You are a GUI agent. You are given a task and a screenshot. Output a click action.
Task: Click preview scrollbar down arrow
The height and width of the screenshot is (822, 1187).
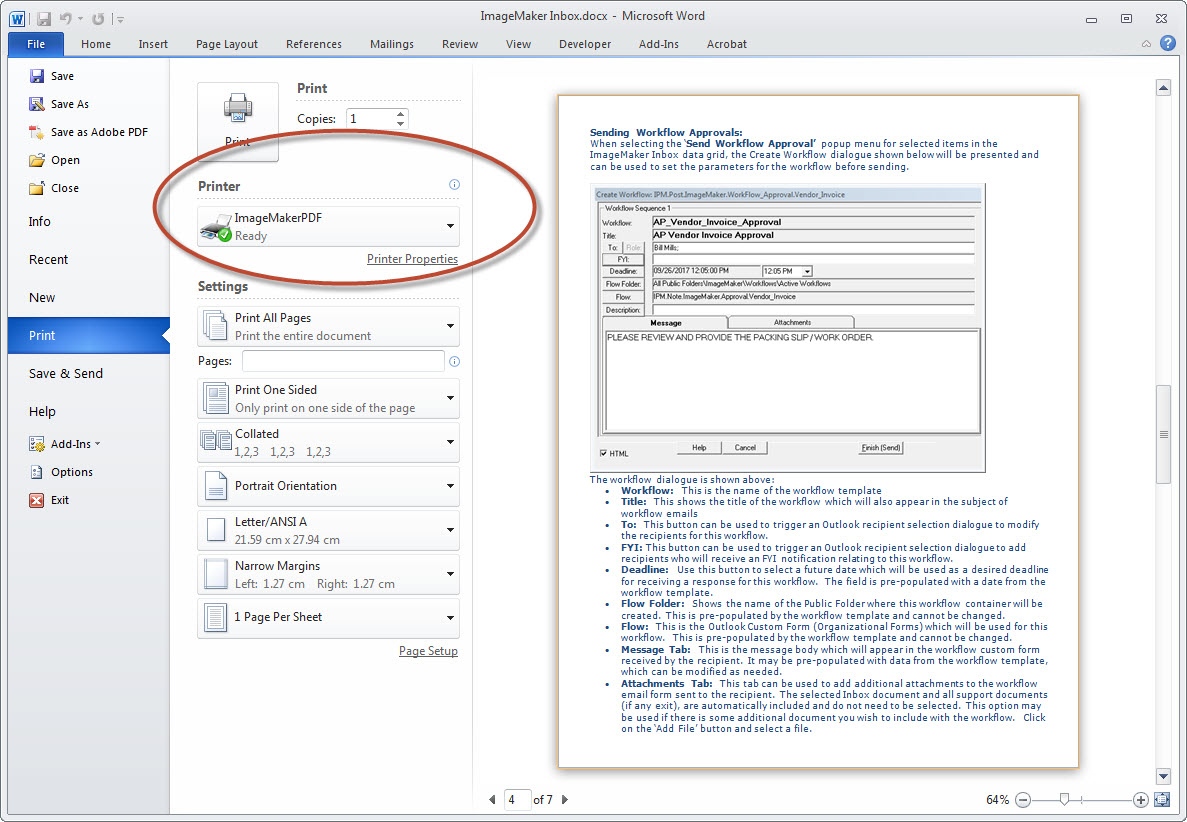point(1164,776)
